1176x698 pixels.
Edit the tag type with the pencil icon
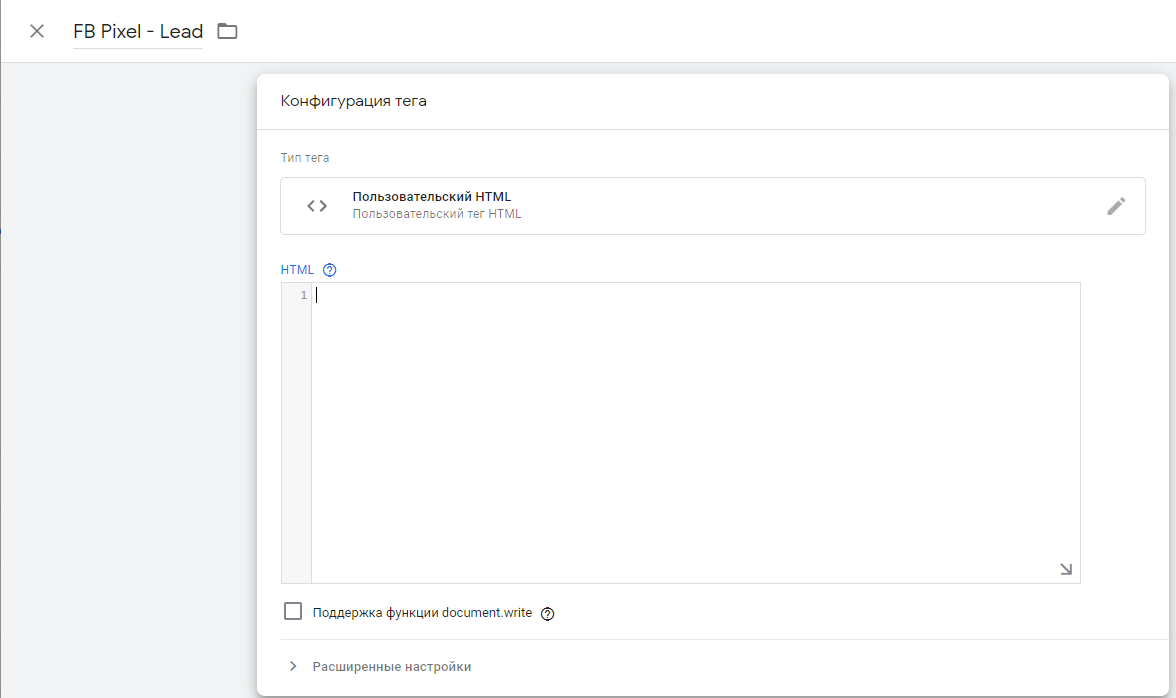pos(1116,206)
